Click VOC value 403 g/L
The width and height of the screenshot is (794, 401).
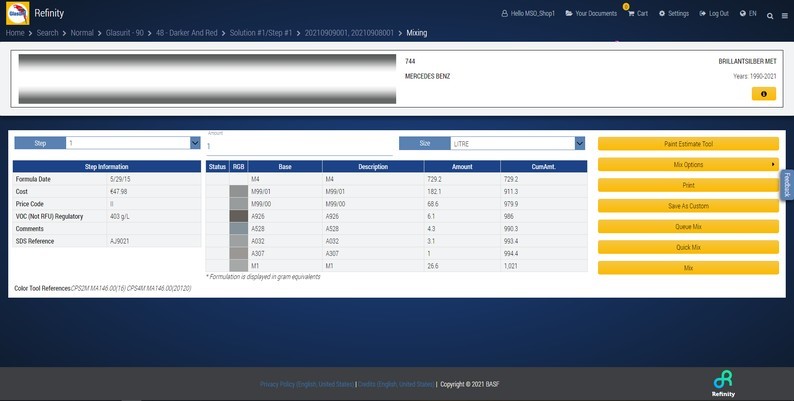120,217
